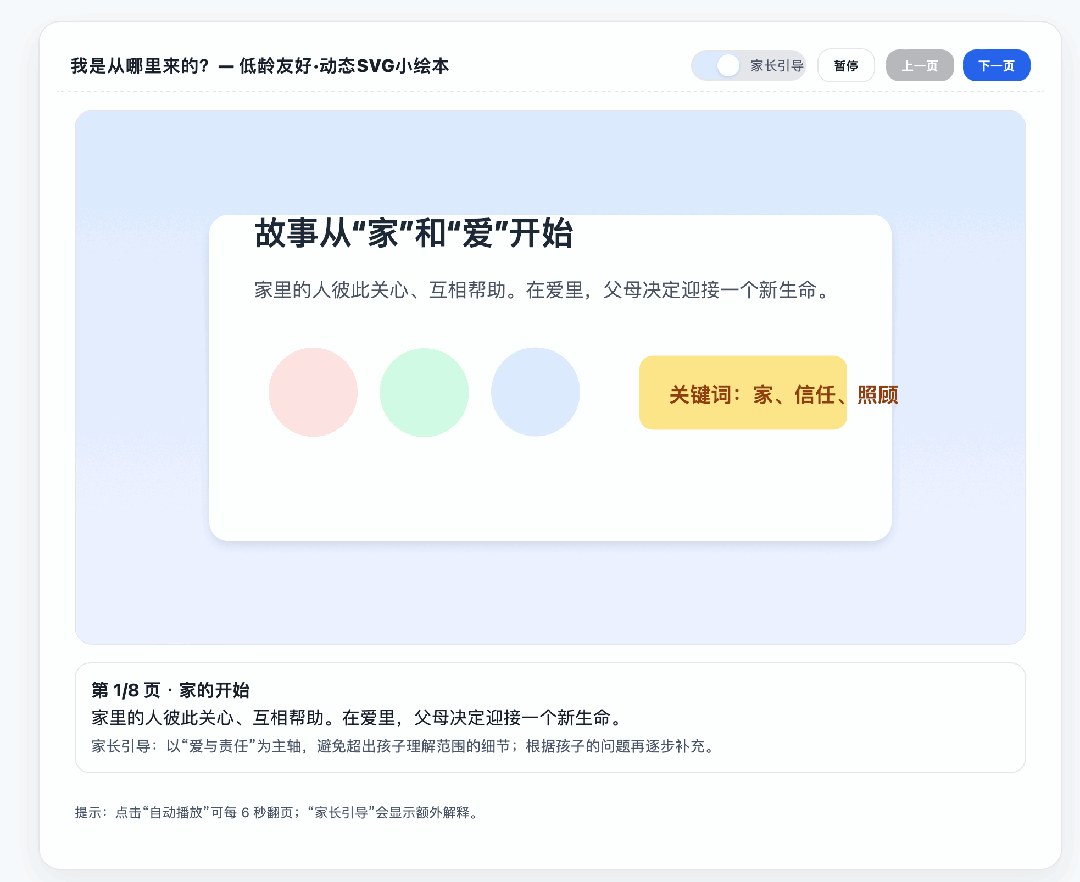The width and height of the screenshot is (1080, 882).
Task: Click the caption sentence under the page label
Action: pos(358,718)
